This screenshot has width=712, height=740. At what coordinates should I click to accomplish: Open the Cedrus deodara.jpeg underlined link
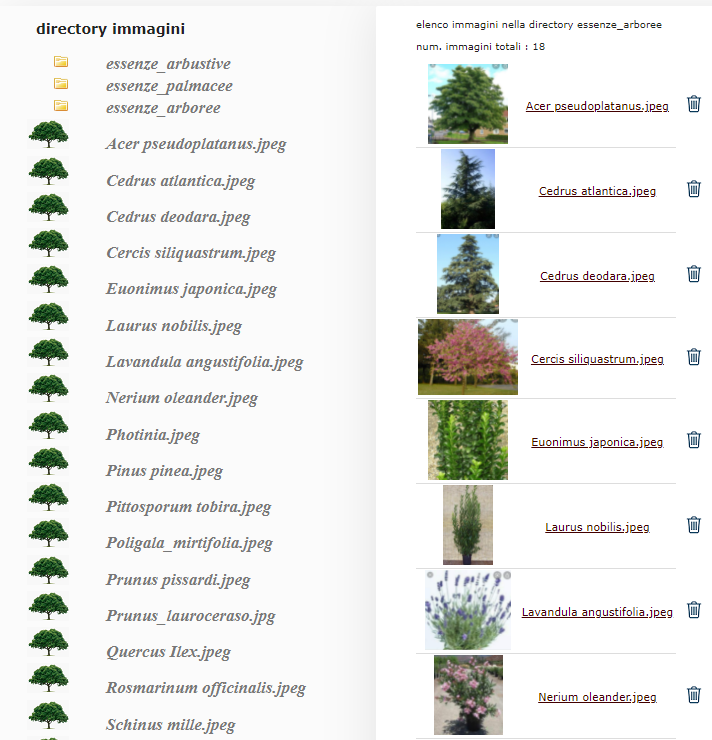(597, 276)
